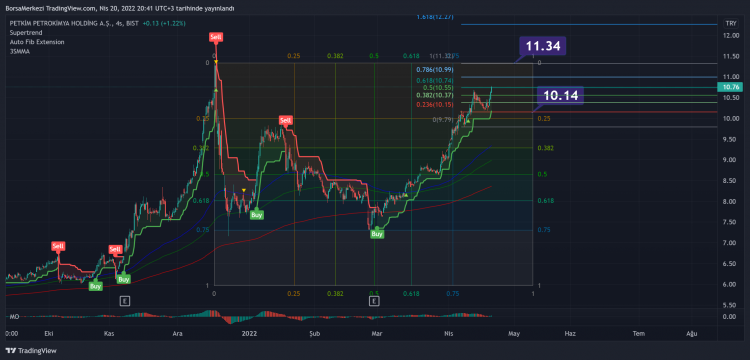This screenshot has width=750, height=360.
Task: Click the Buy marker below the March low
Action: click(x=377, y=234)
